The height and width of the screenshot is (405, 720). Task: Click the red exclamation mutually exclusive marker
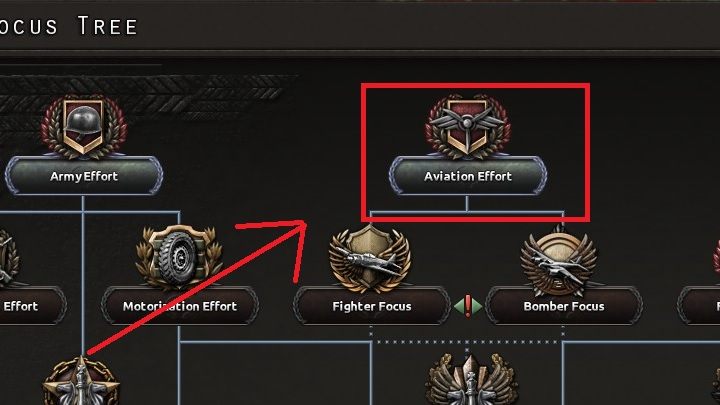click(467, 306)
